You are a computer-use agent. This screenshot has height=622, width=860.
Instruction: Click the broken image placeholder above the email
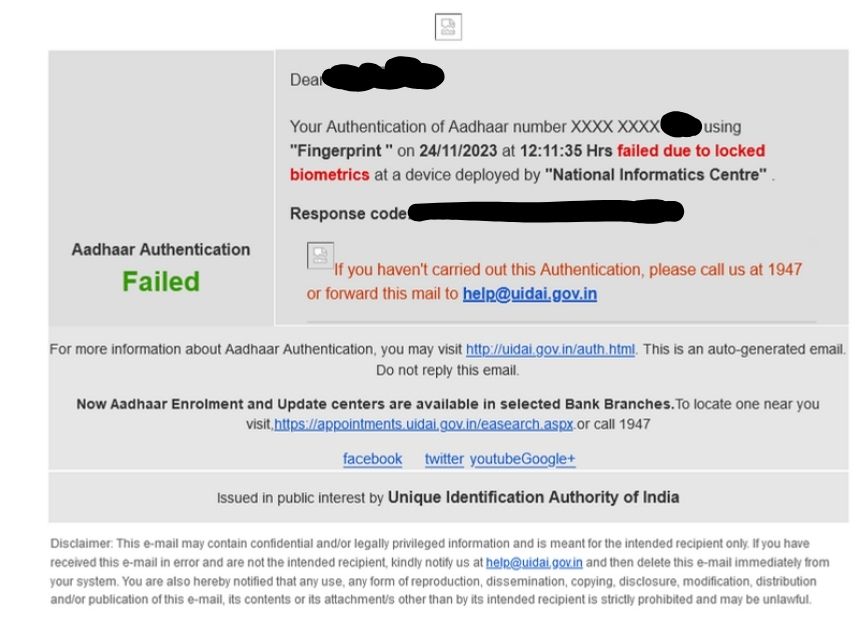point(448,27)
